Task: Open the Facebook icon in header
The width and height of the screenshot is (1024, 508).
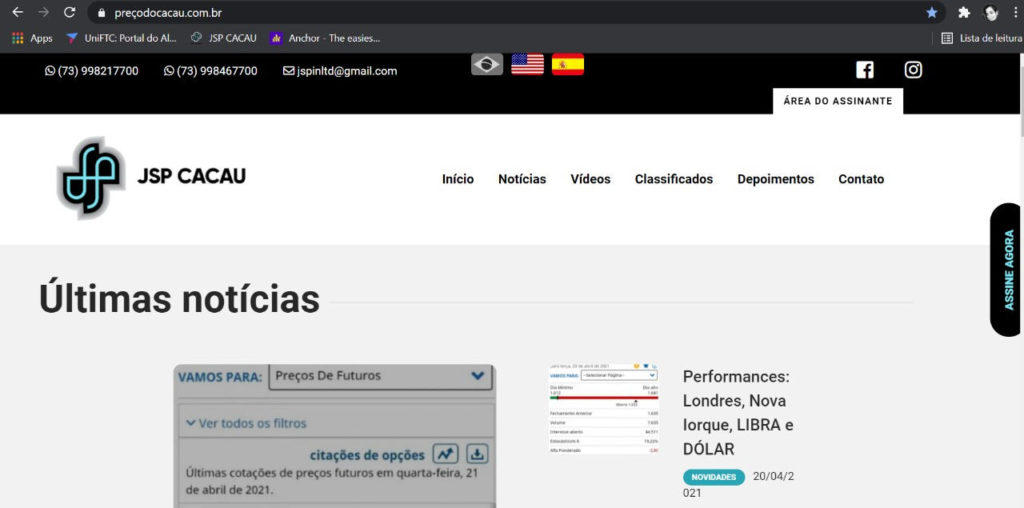Action: [x=865, y=70]
